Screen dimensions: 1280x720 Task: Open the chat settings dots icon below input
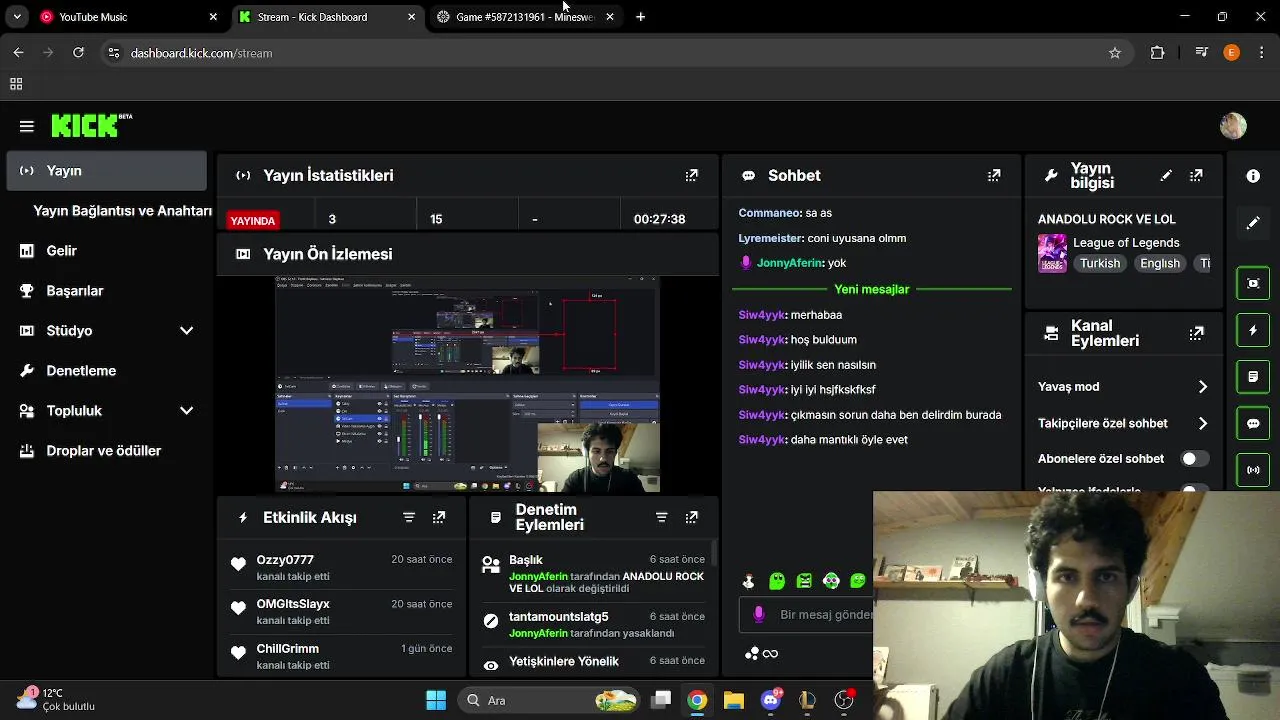coord(752,654)
